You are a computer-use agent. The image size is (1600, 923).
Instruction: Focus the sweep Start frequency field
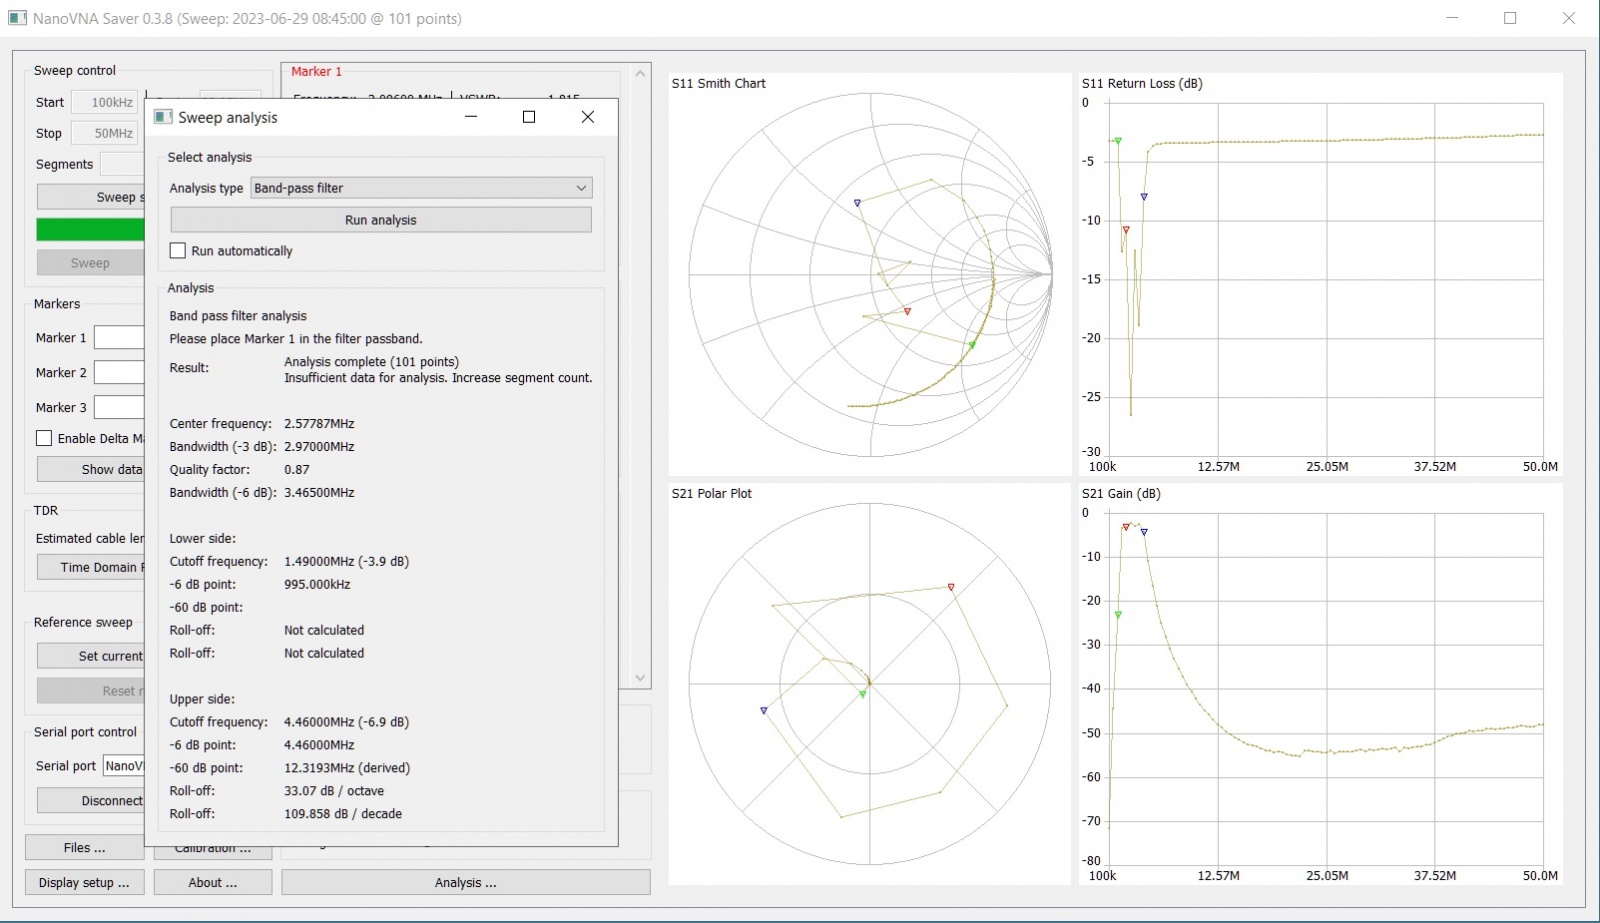tap(105, 102)
